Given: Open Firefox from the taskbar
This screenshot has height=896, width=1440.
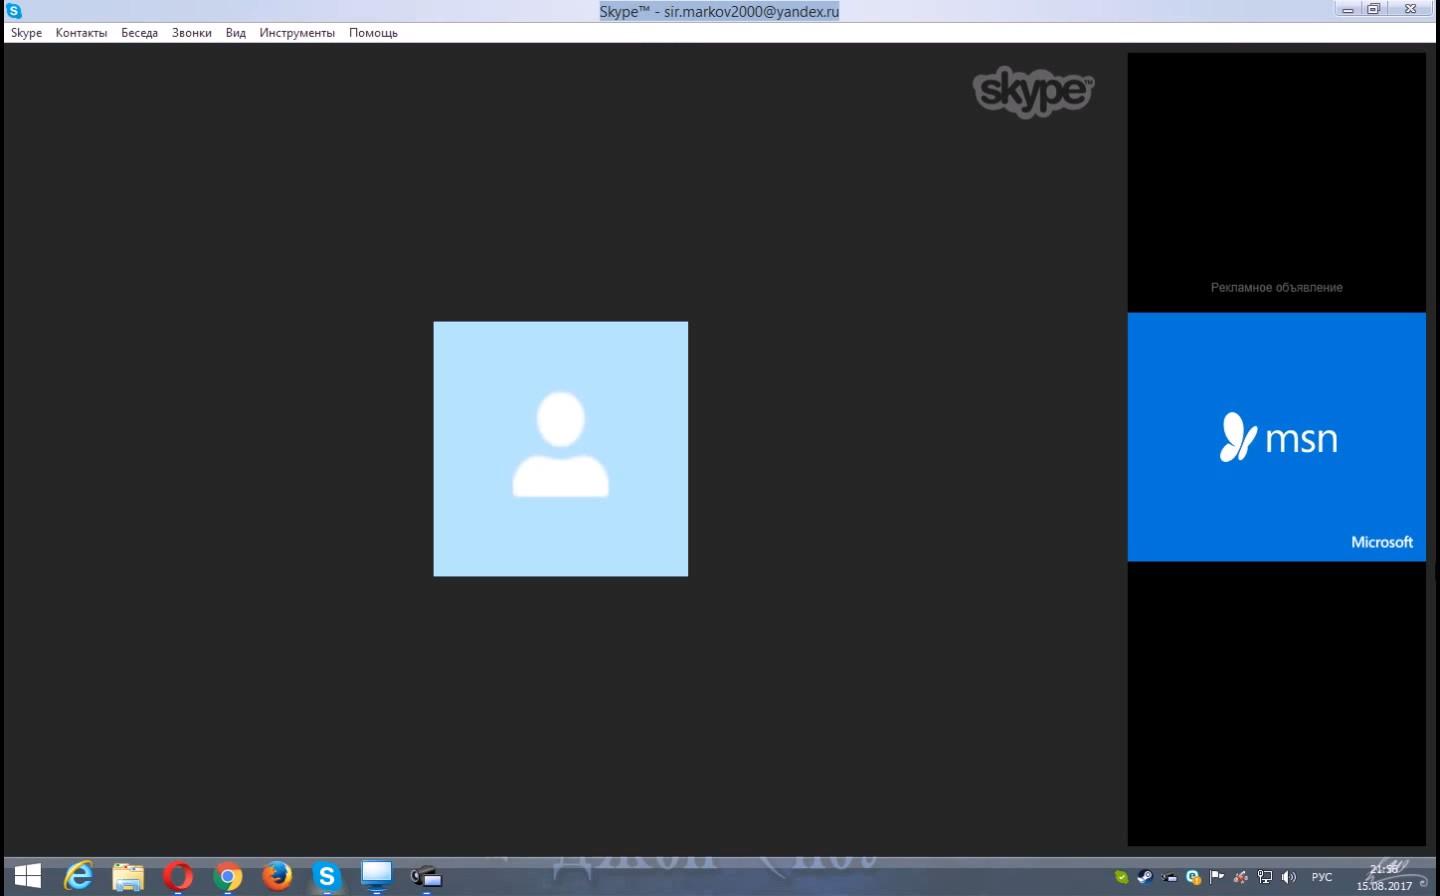Looking at the screenshot, I should pyautogui.click(x=277, y=877).
